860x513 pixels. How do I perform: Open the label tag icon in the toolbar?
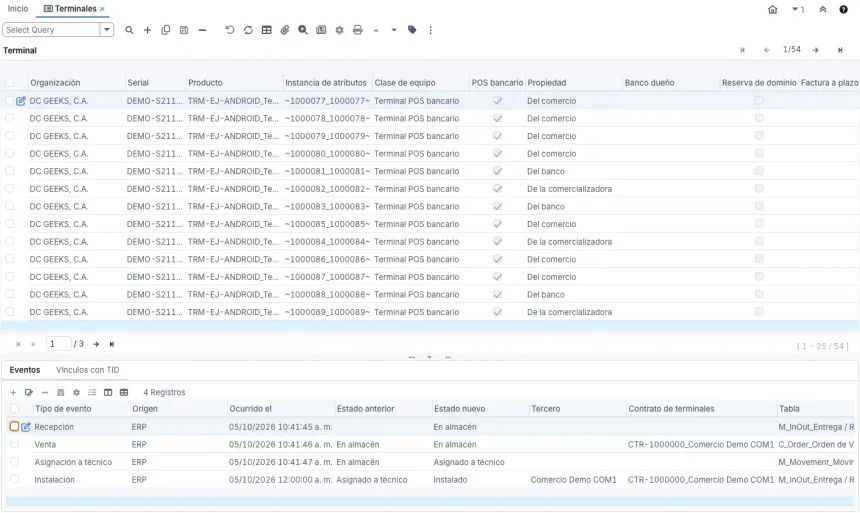[x=412, y=30]
